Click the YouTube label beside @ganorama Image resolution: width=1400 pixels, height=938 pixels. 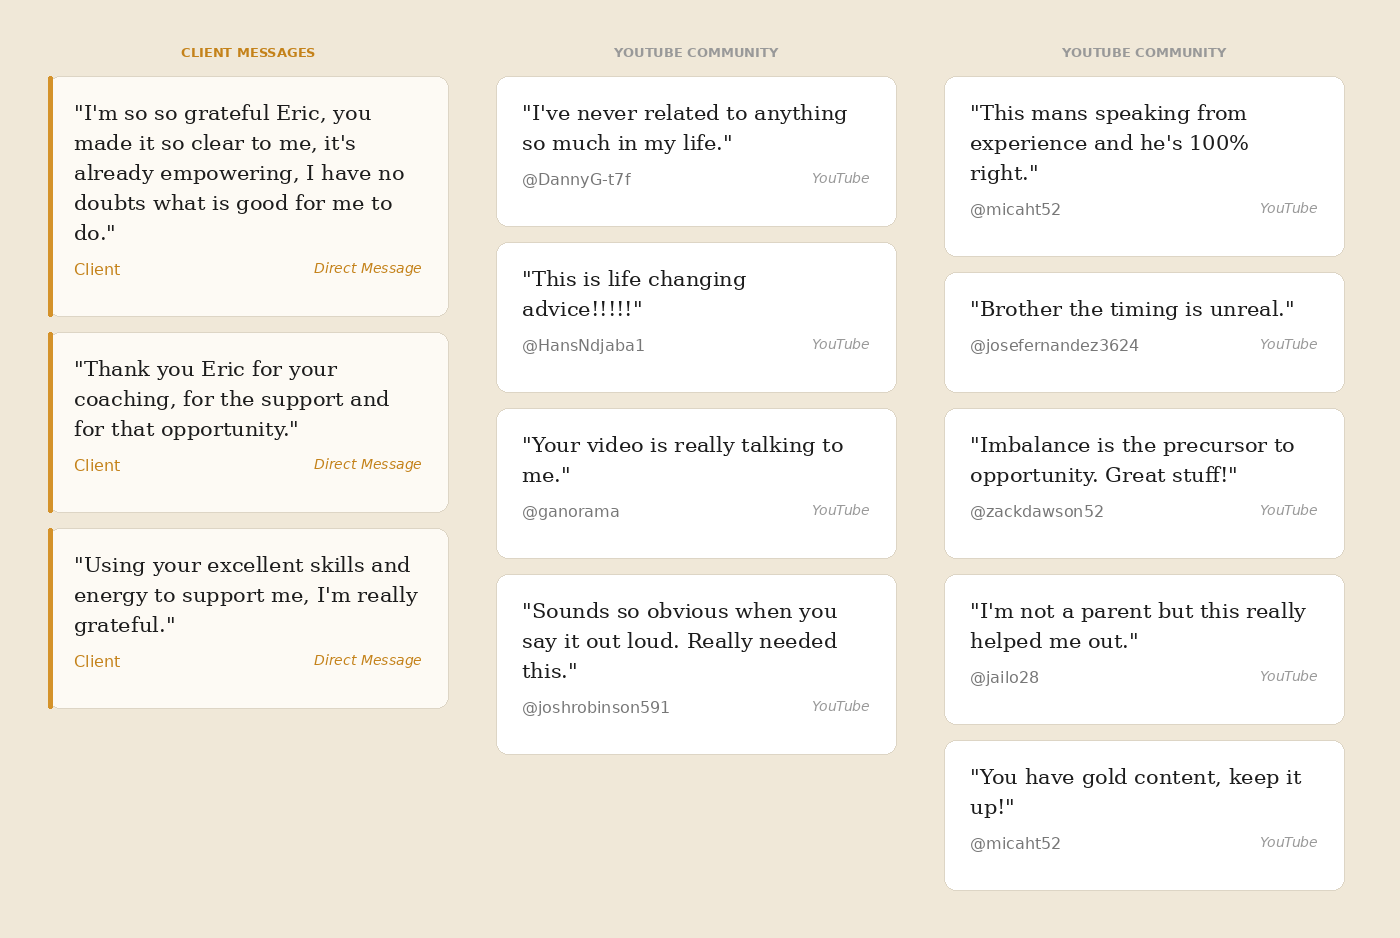pos(840,511)
